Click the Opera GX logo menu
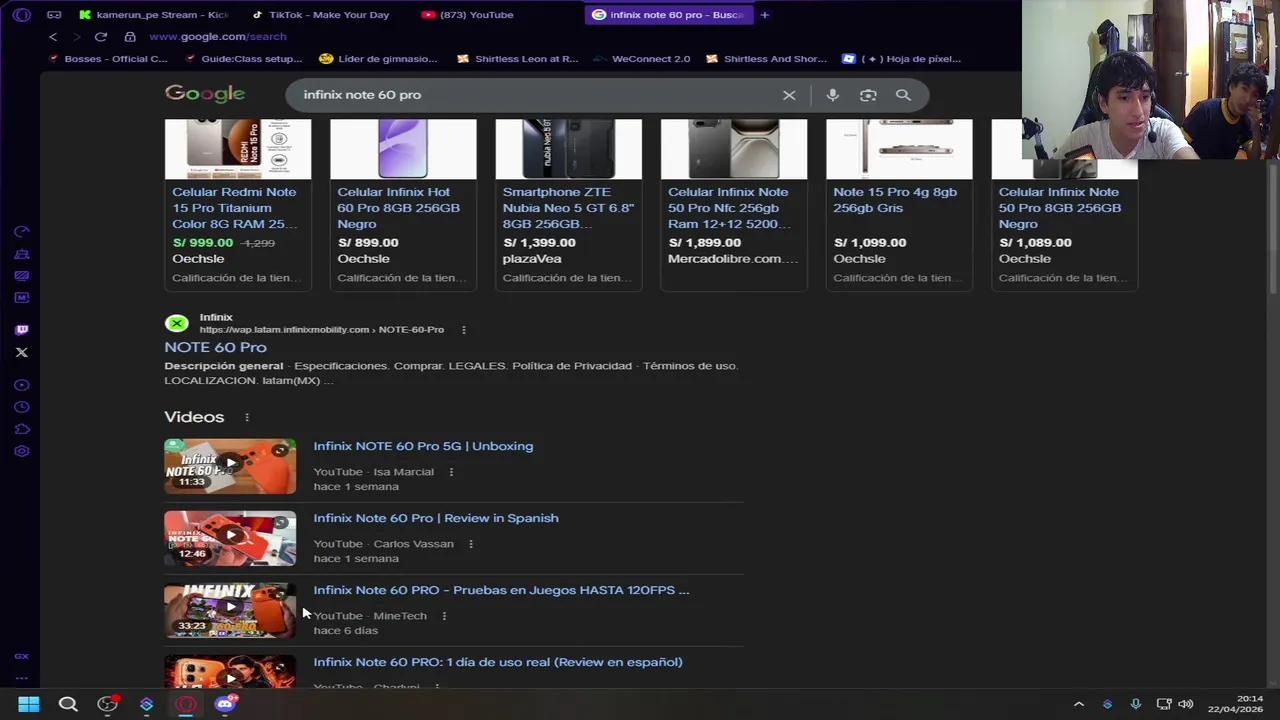 pos(22,15)
